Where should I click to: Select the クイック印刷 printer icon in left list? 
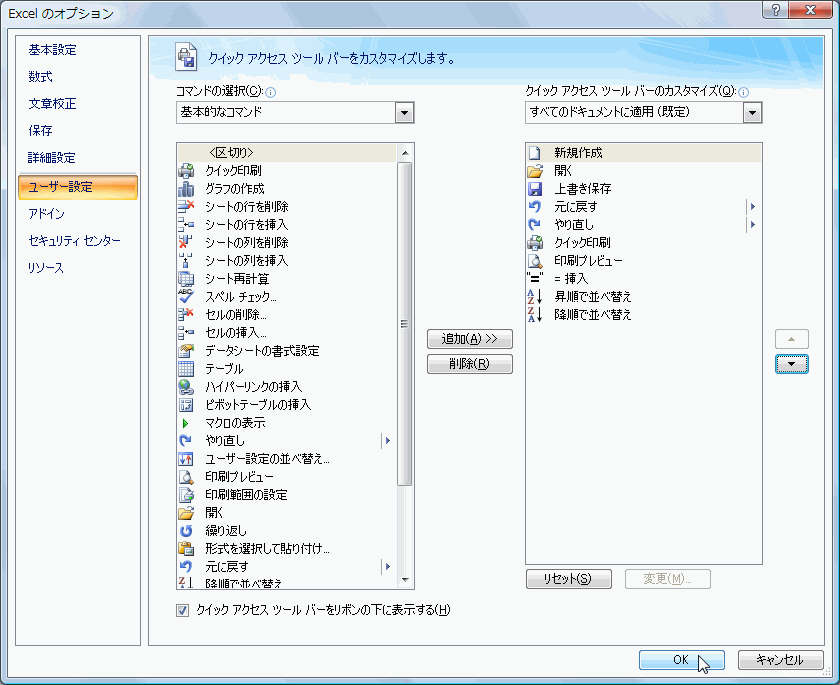[186, 171]
